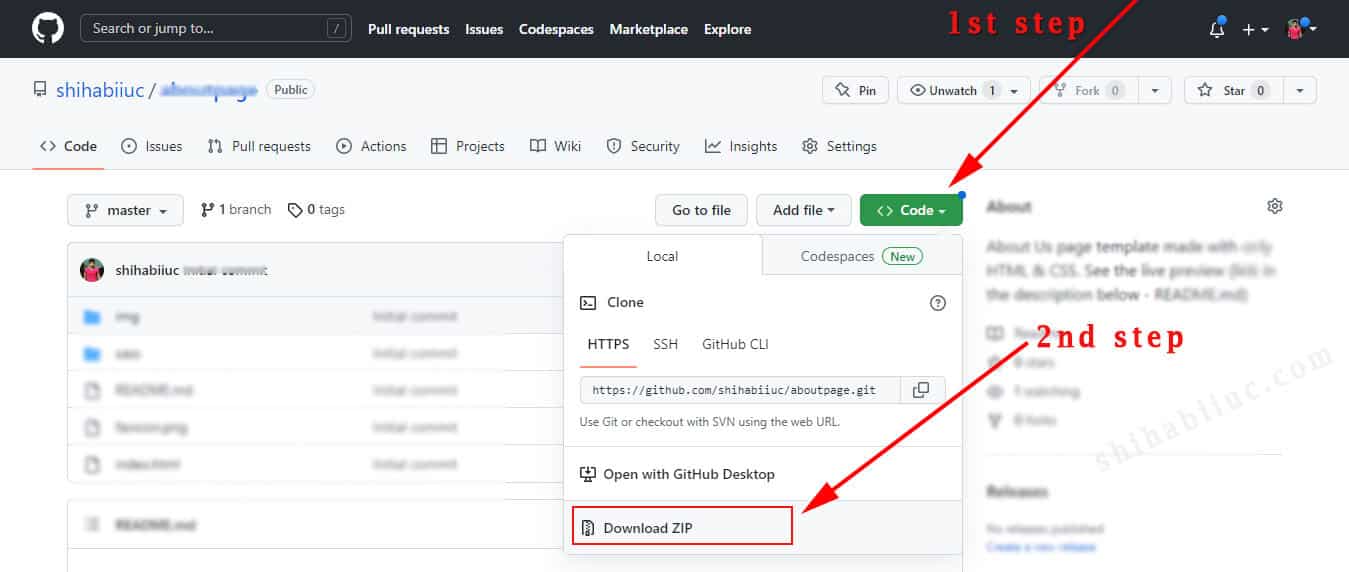Open Issues in top navigation bar
The height and width of the screenshot is (572, 1349).
click(x=484, y=29)
